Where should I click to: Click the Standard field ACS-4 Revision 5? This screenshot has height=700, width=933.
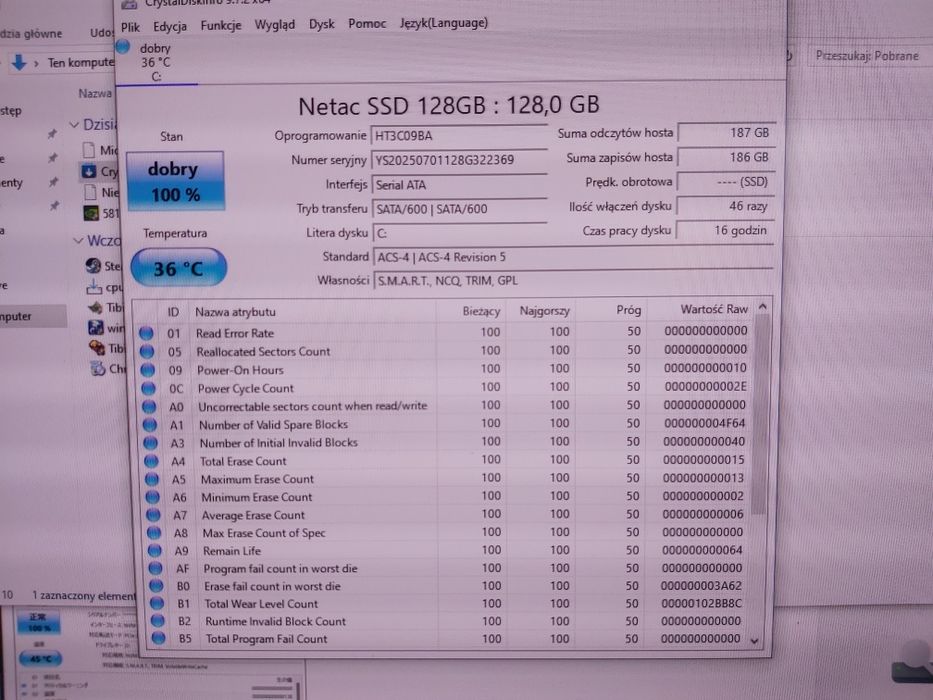click(573, 257)
